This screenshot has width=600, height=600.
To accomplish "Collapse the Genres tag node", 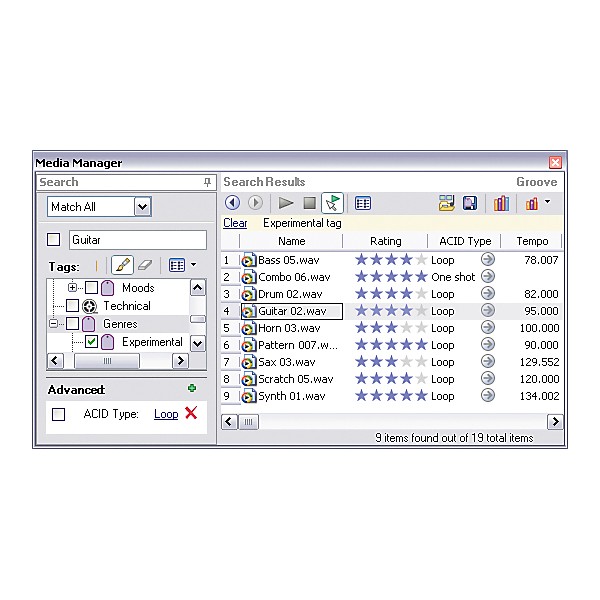I will point(54,324).
